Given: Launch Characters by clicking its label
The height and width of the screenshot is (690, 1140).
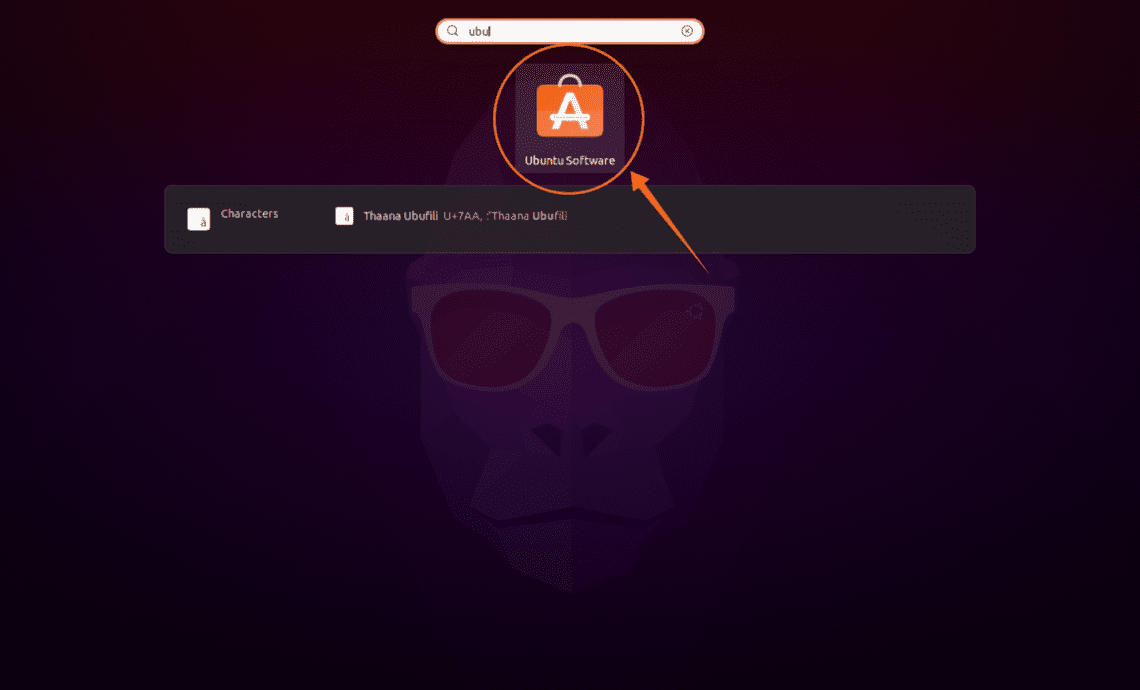Looking at the screenshot, I should click(x=250, y=213).
